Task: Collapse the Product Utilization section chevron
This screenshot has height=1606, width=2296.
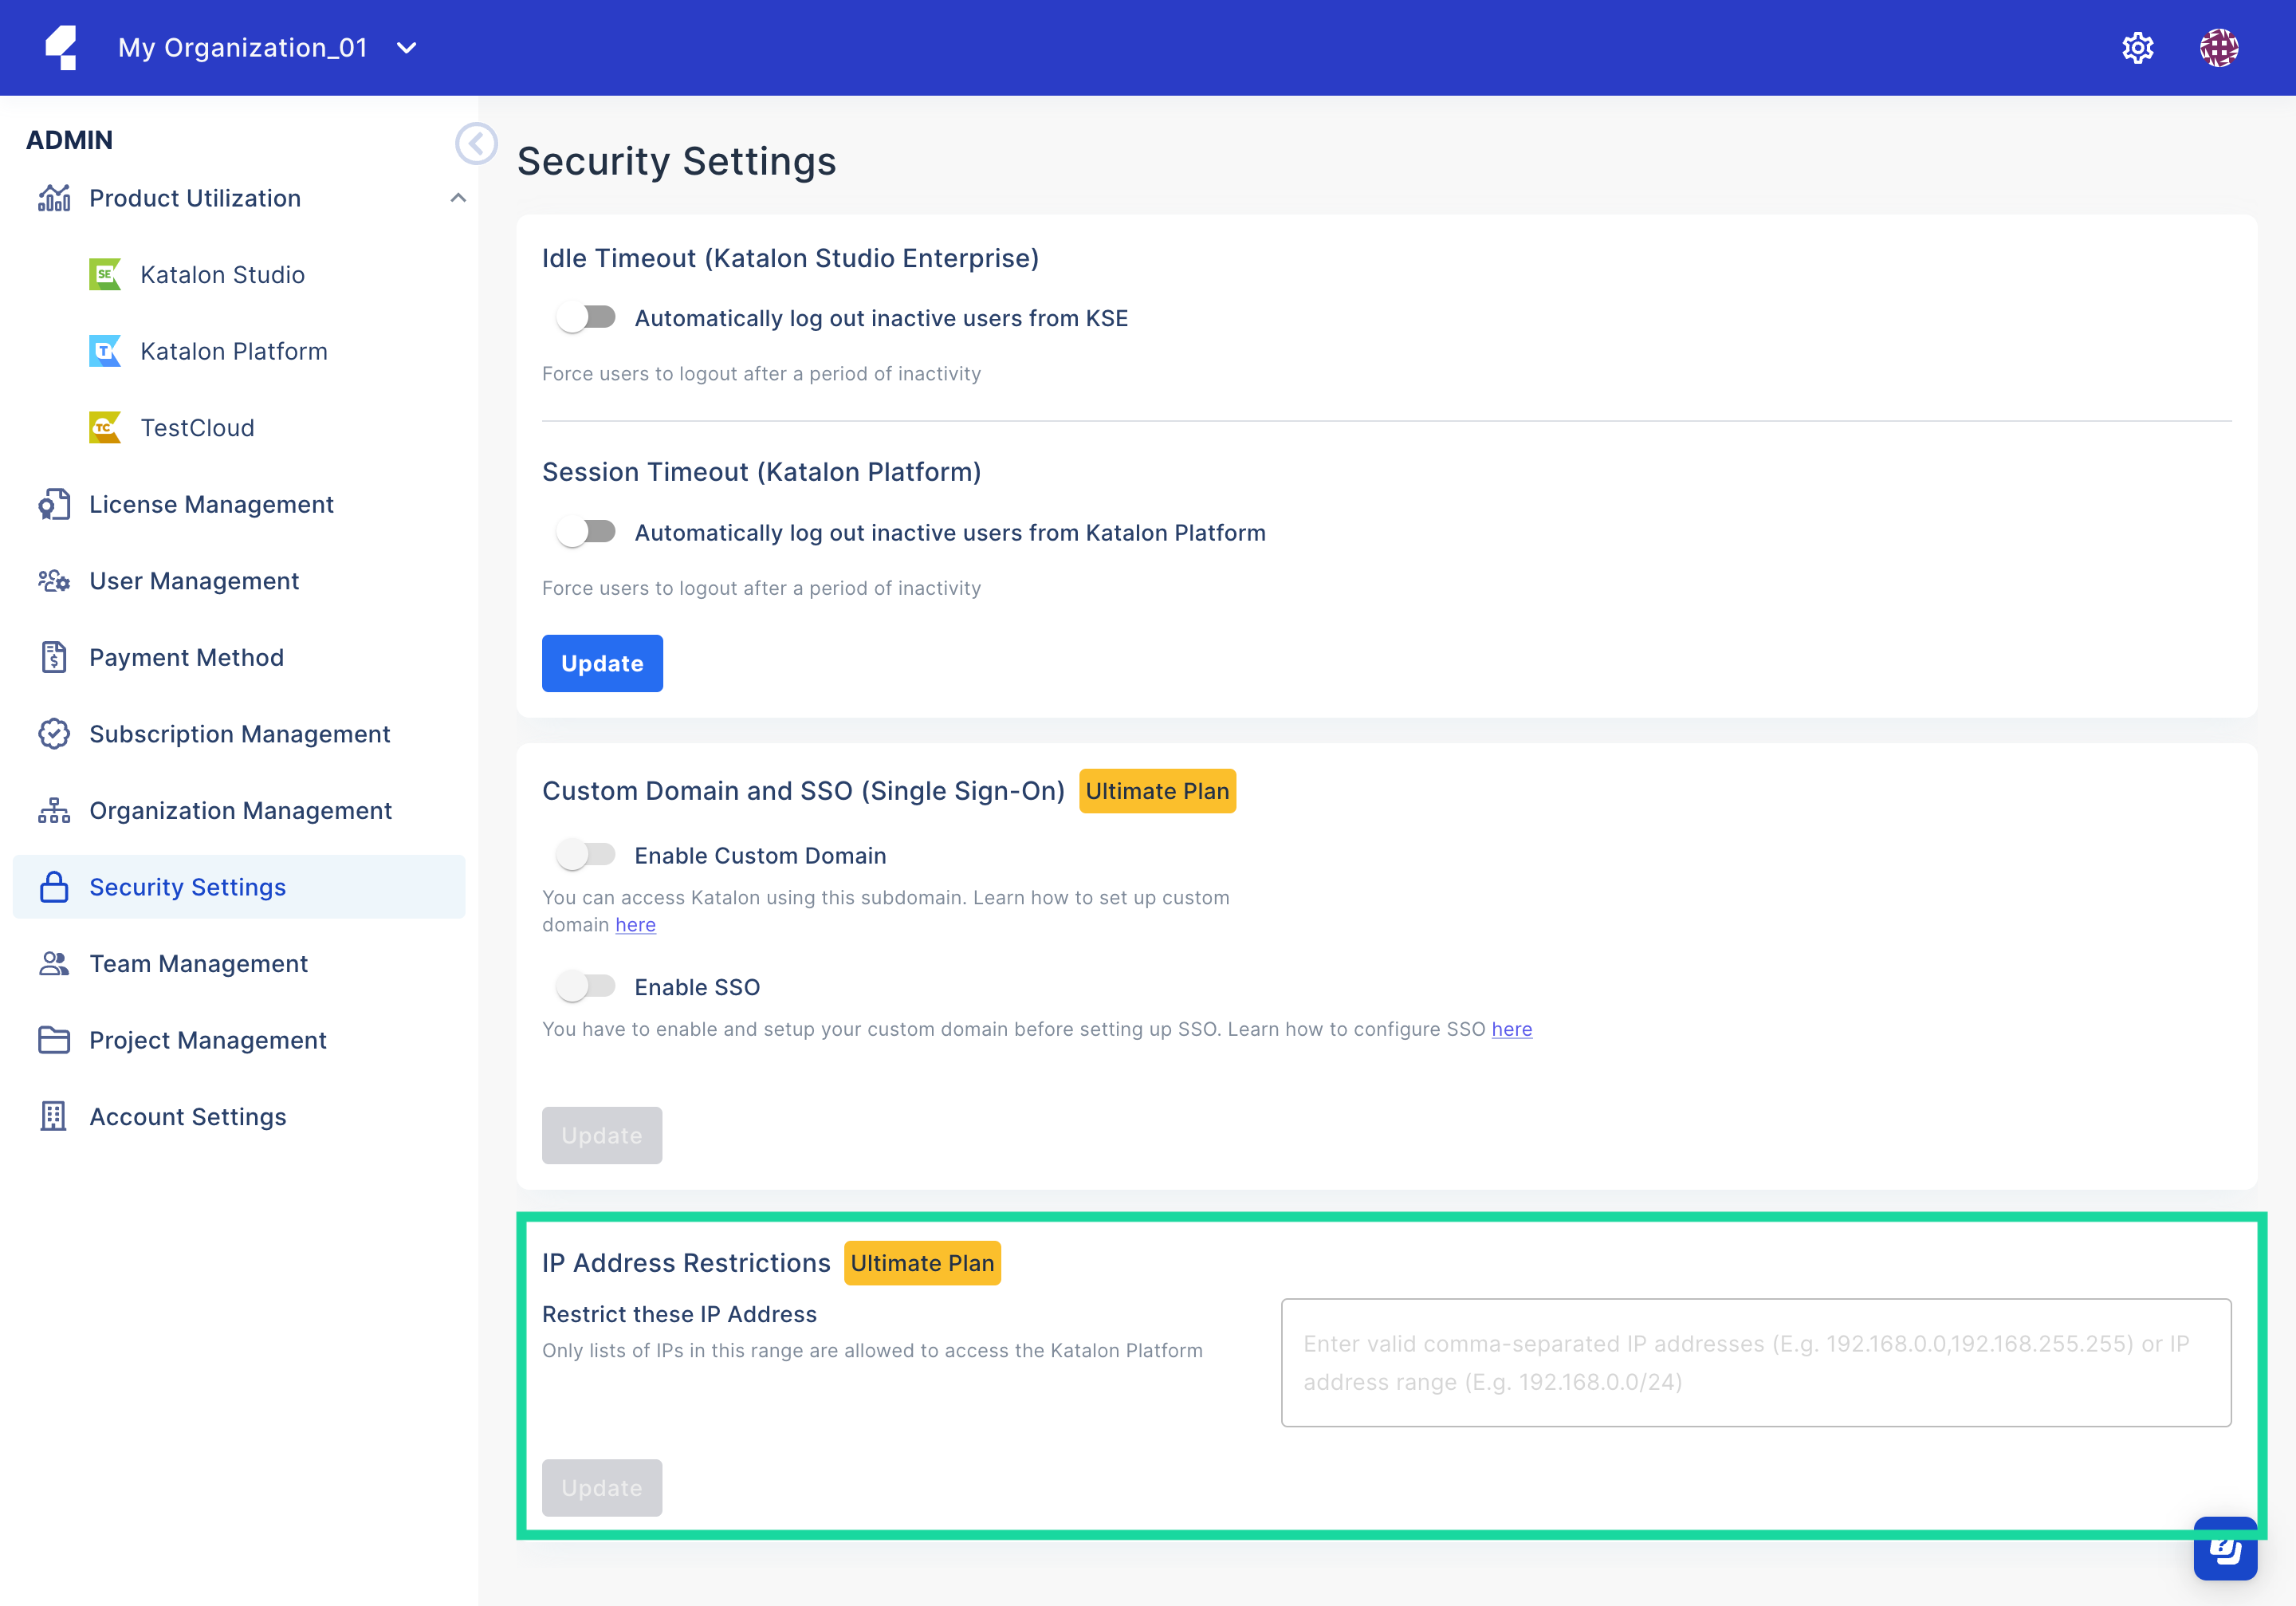Action: click(458, 198)
